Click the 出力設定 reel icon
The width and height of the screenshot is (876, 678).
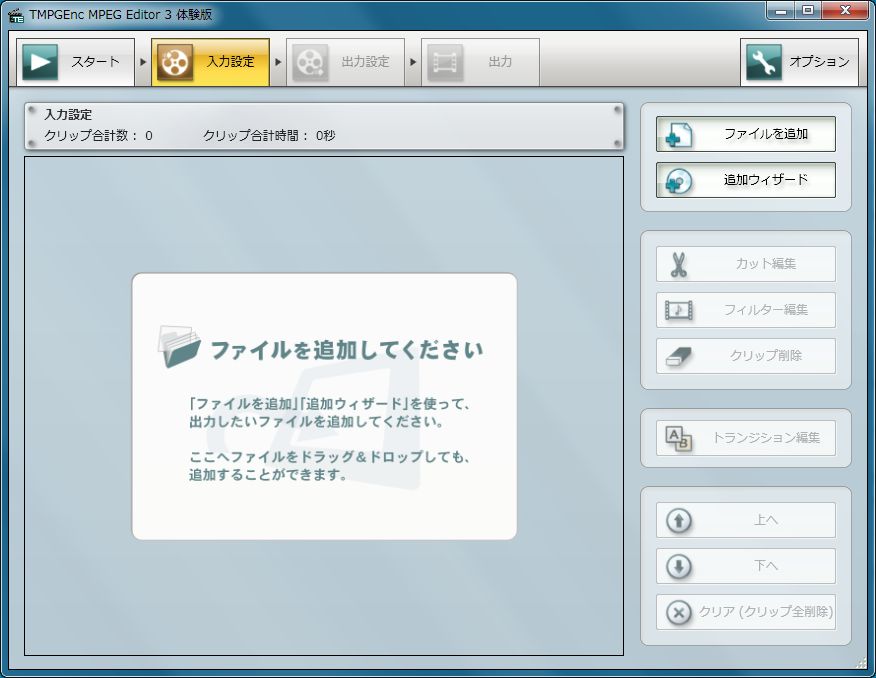point(310,62)
